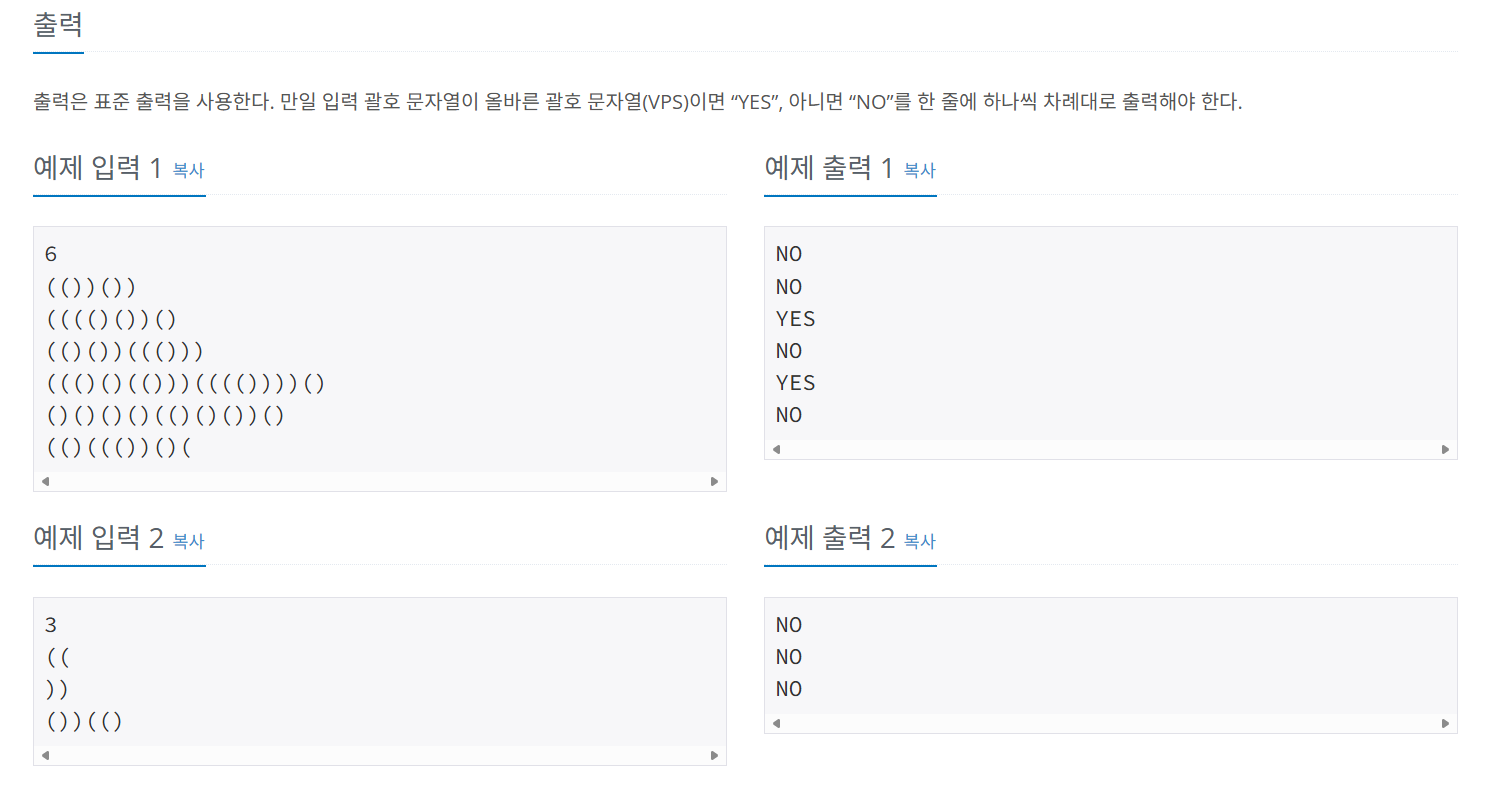Click inside the example input 1 code box
Image resolution: width=1505 pixels, height=800 pixels.
[380, 350]
